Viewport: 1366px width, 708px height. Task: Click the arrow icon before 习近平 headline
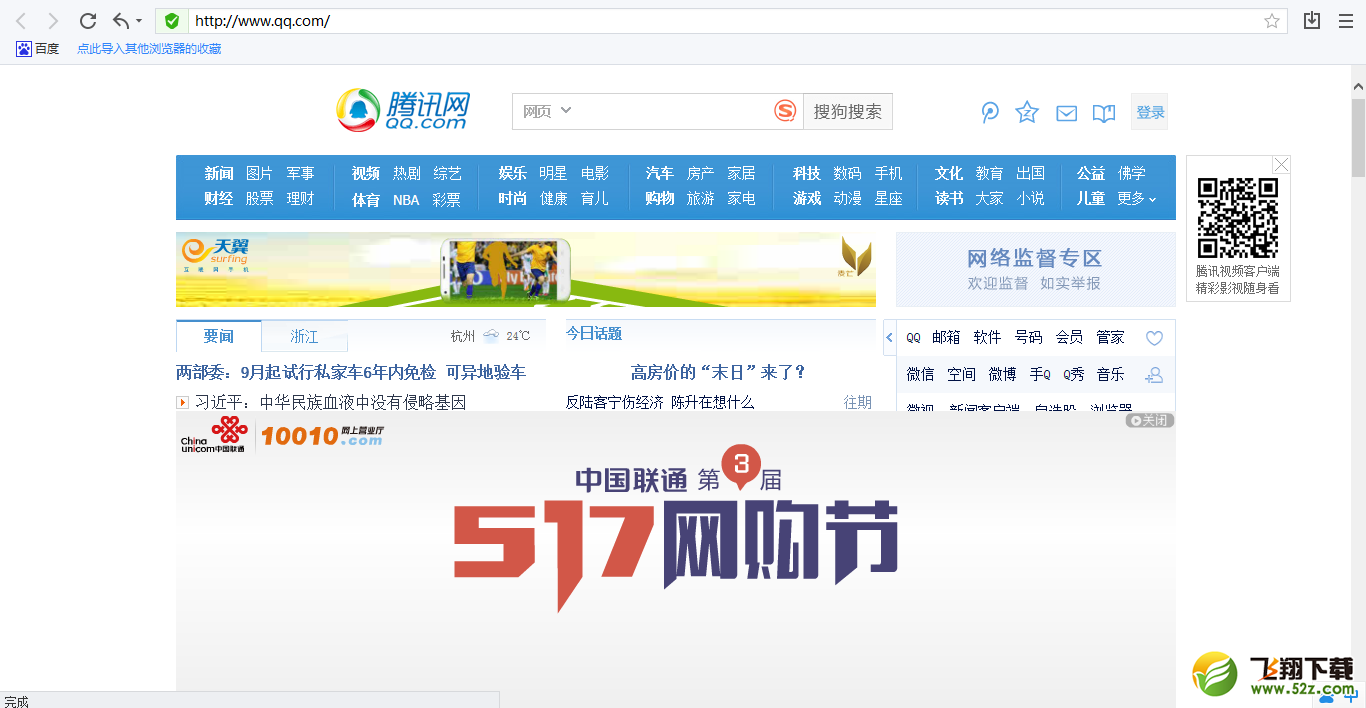(x=183, y=402)
